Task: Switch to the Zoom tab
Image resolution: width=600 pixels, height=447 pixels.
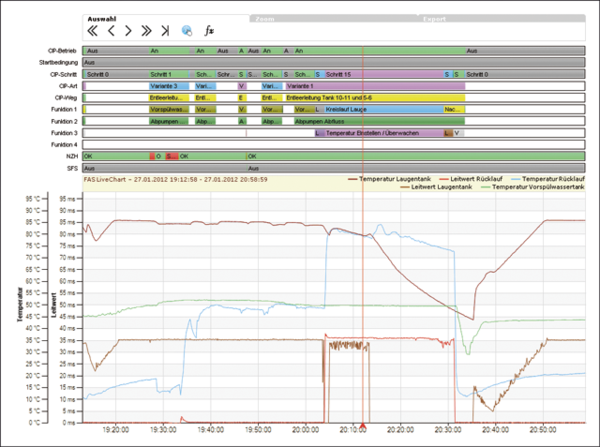Action: [x=265, y=19]
